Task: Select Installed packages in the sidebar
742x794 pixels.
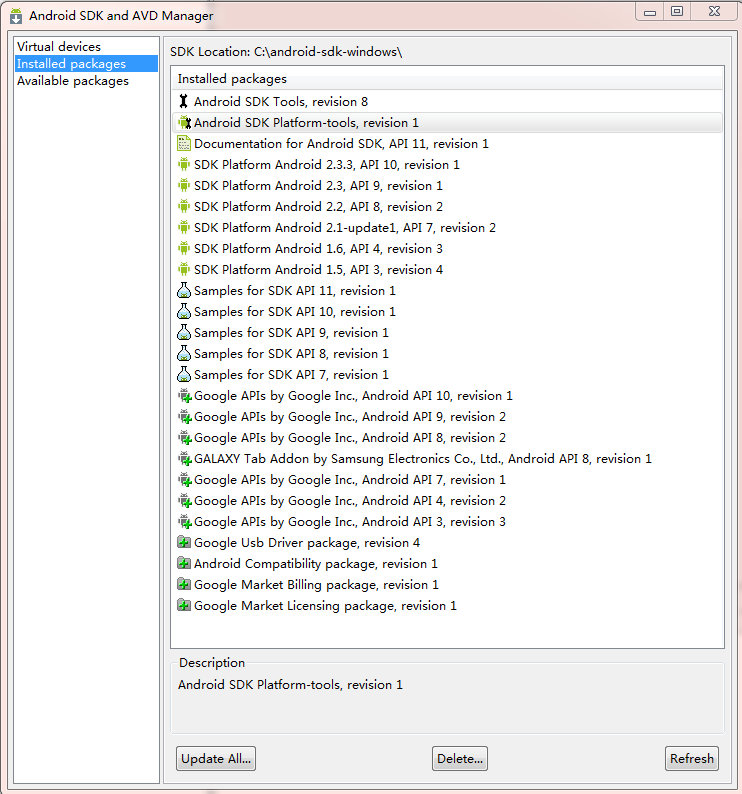Action: coord(86,64)
